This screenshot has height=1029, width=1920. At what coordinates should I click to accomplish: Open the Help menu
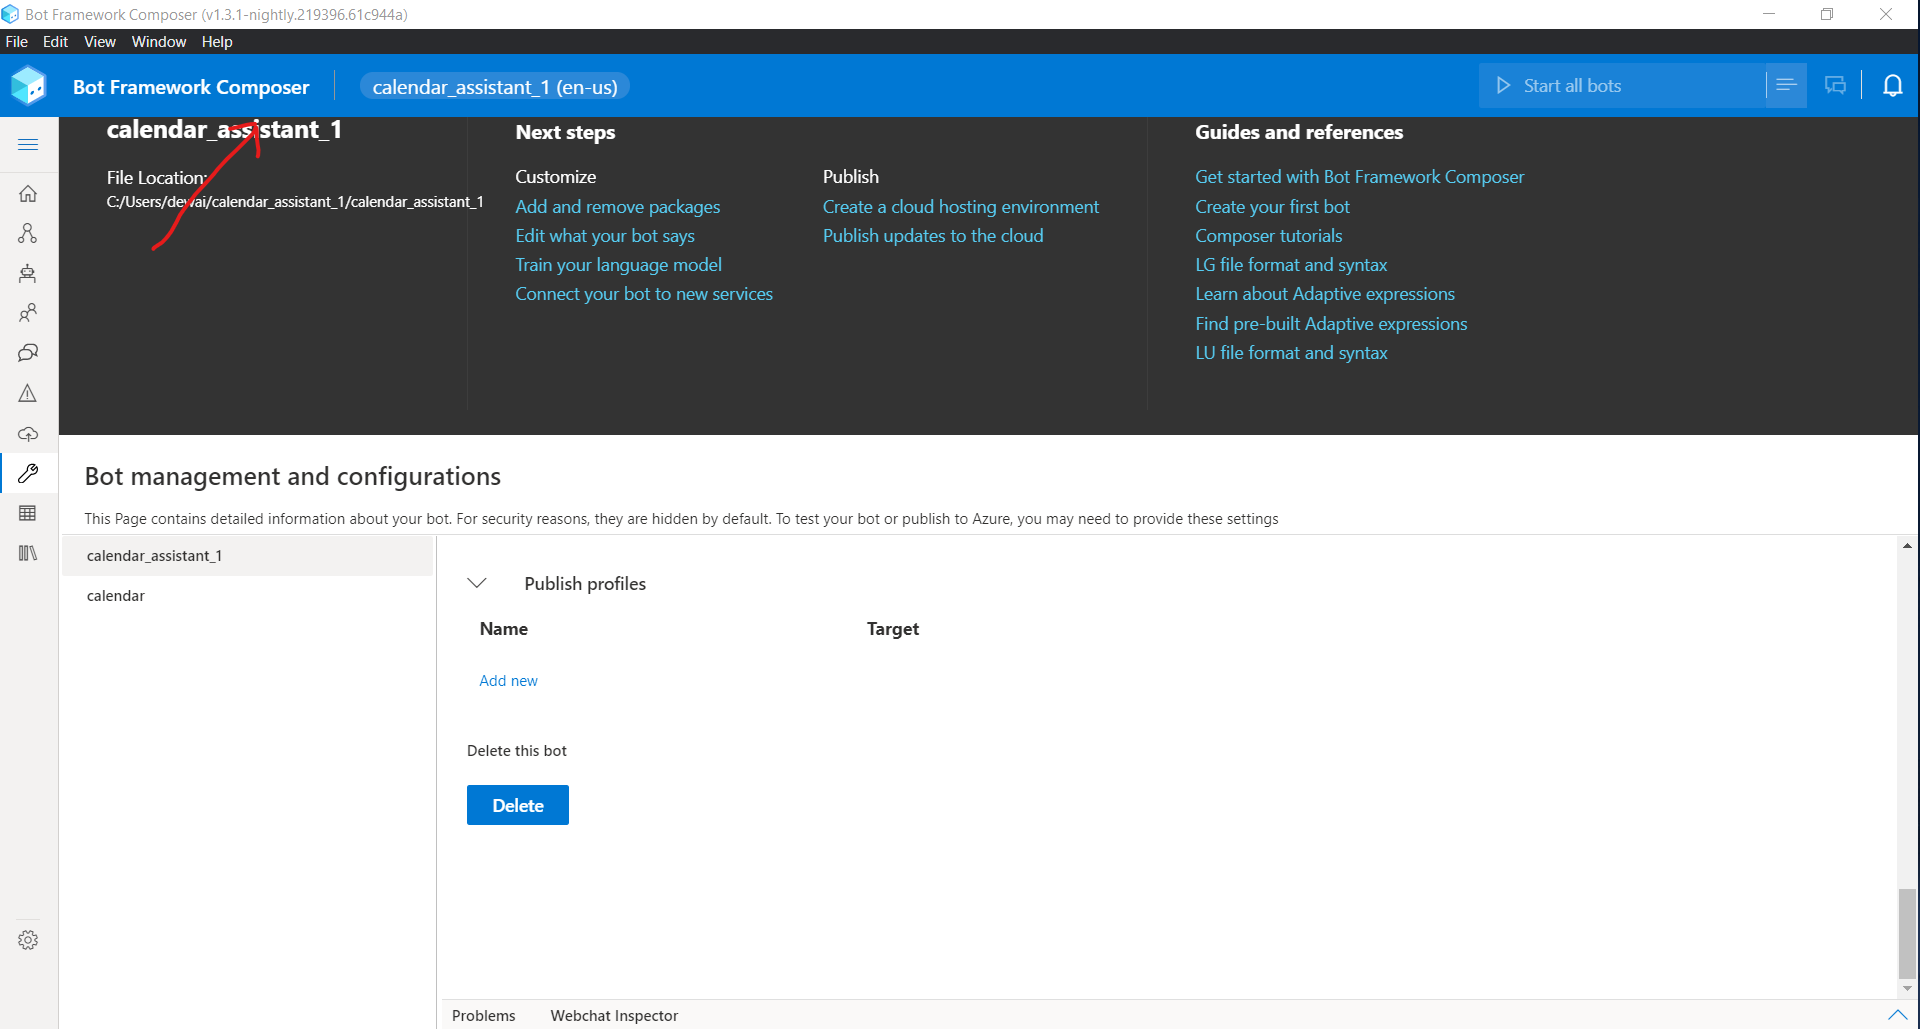coord(217,41)
